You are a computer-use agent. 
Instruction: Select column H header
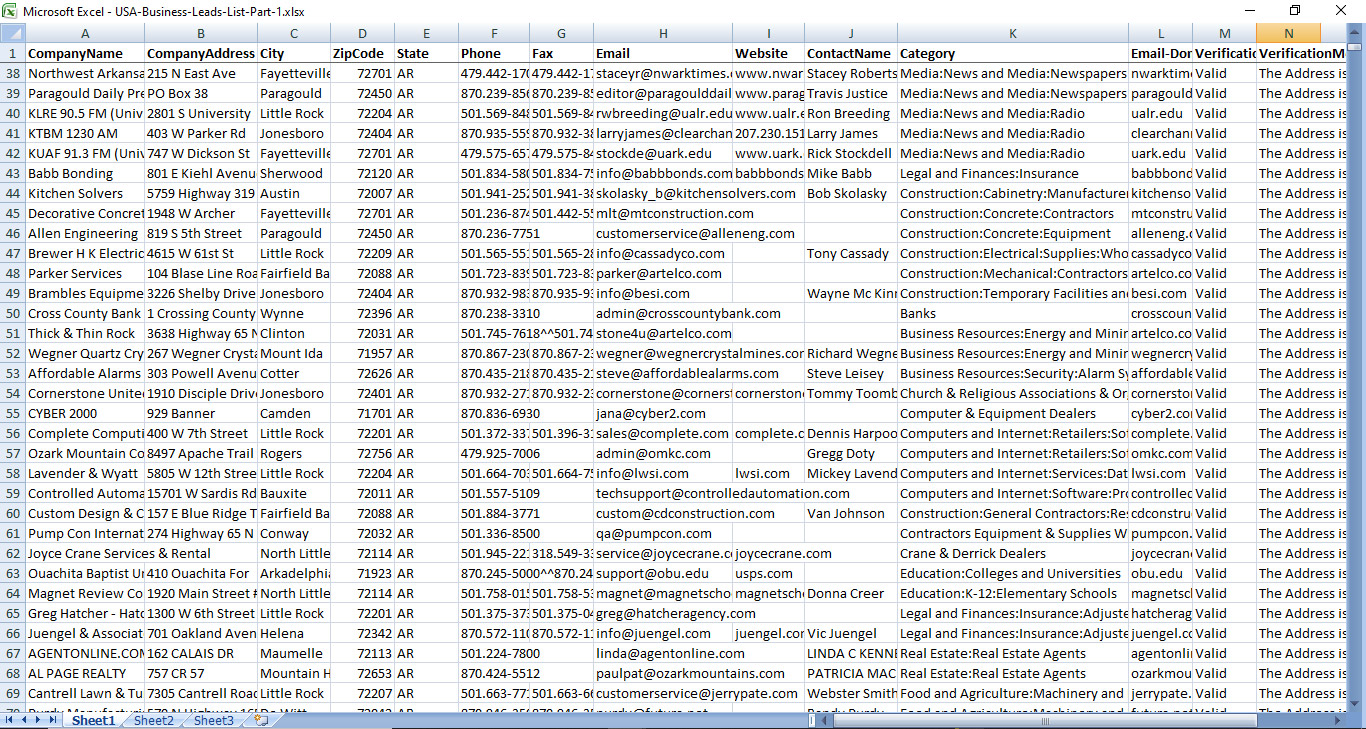[x=663, y=33]
